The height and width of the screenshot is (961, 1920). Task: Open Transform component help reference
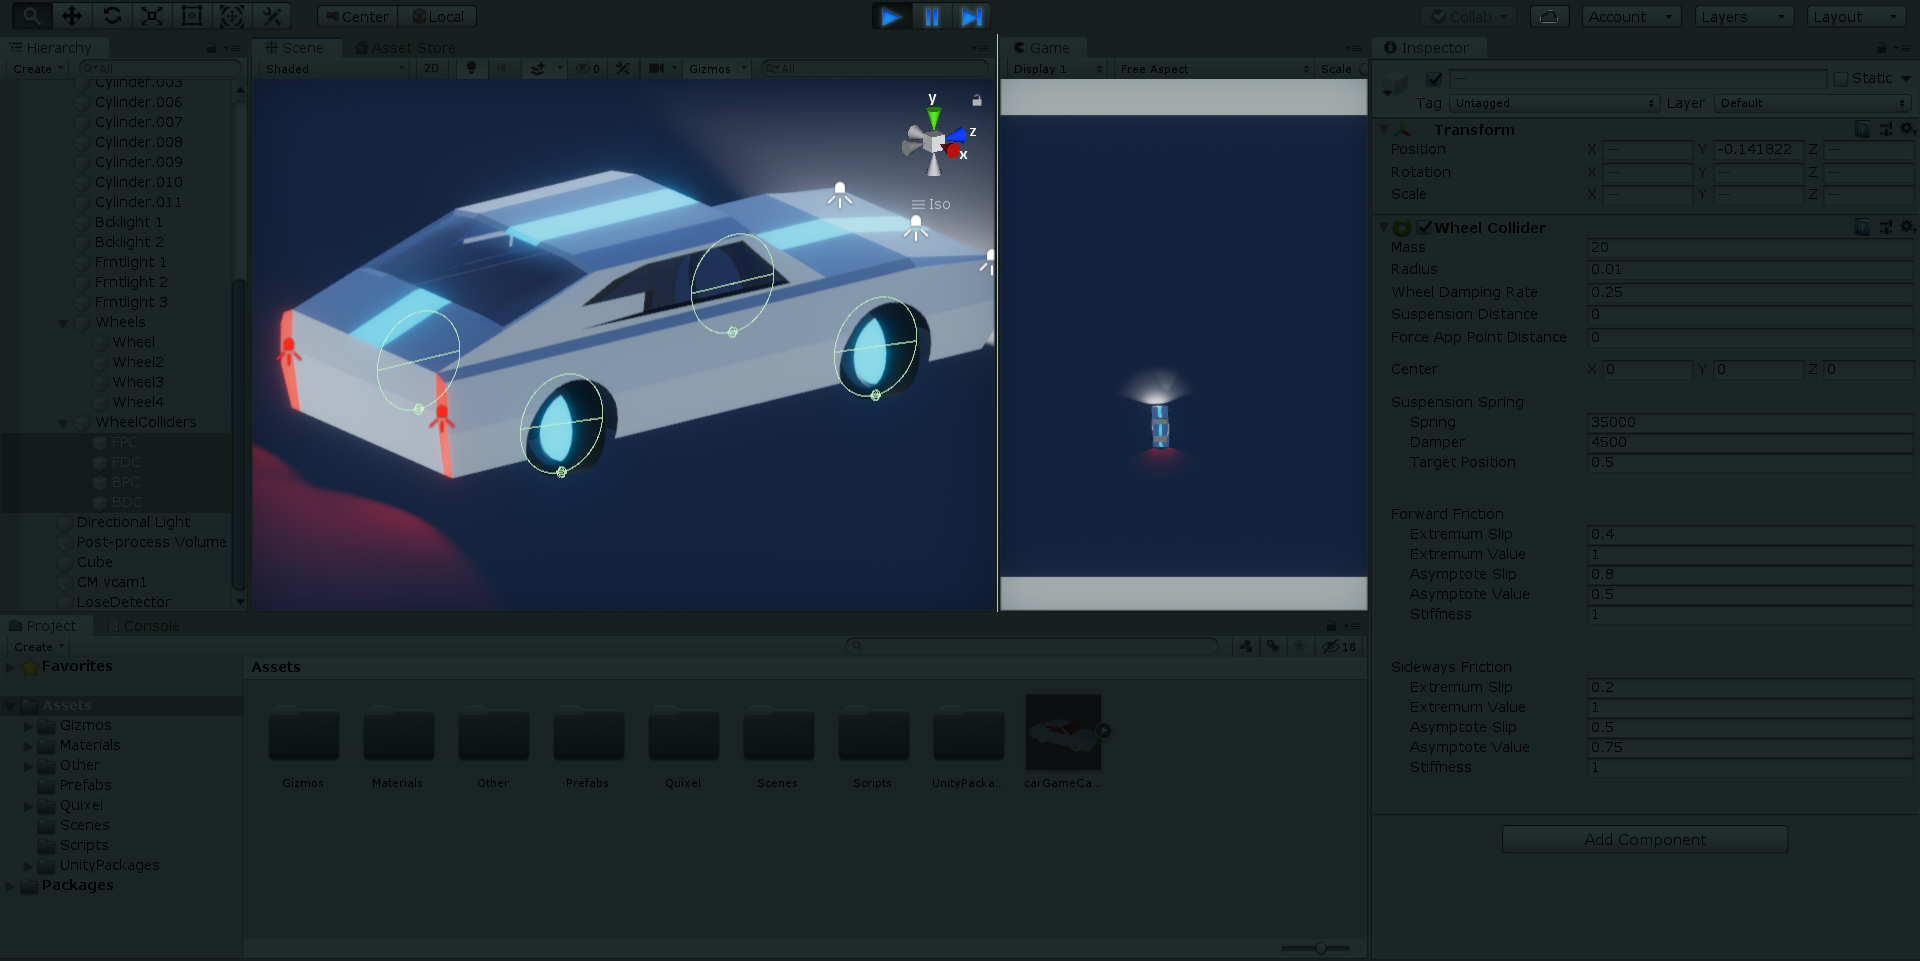pyautogui.click(x=1862, y=129)
